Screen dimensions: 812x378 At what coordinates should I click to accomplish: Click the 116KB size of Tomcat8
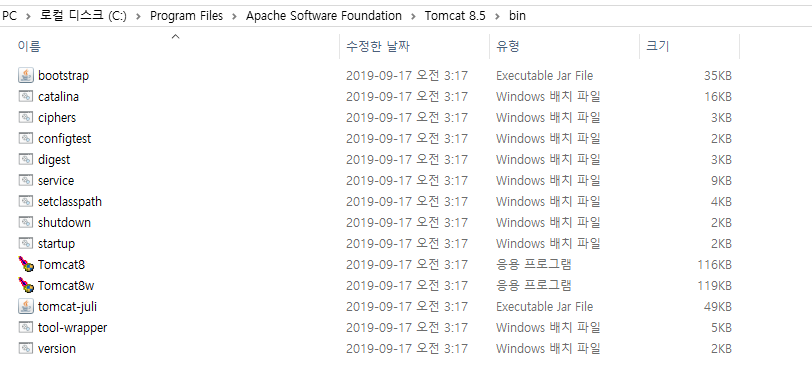pyautogui.click(x=714, y=264)
